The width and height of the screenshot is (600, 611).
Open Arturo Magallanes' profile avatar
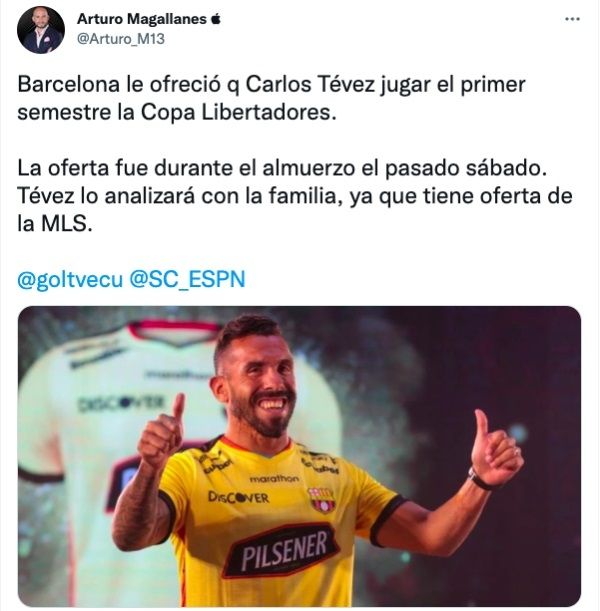41,30
